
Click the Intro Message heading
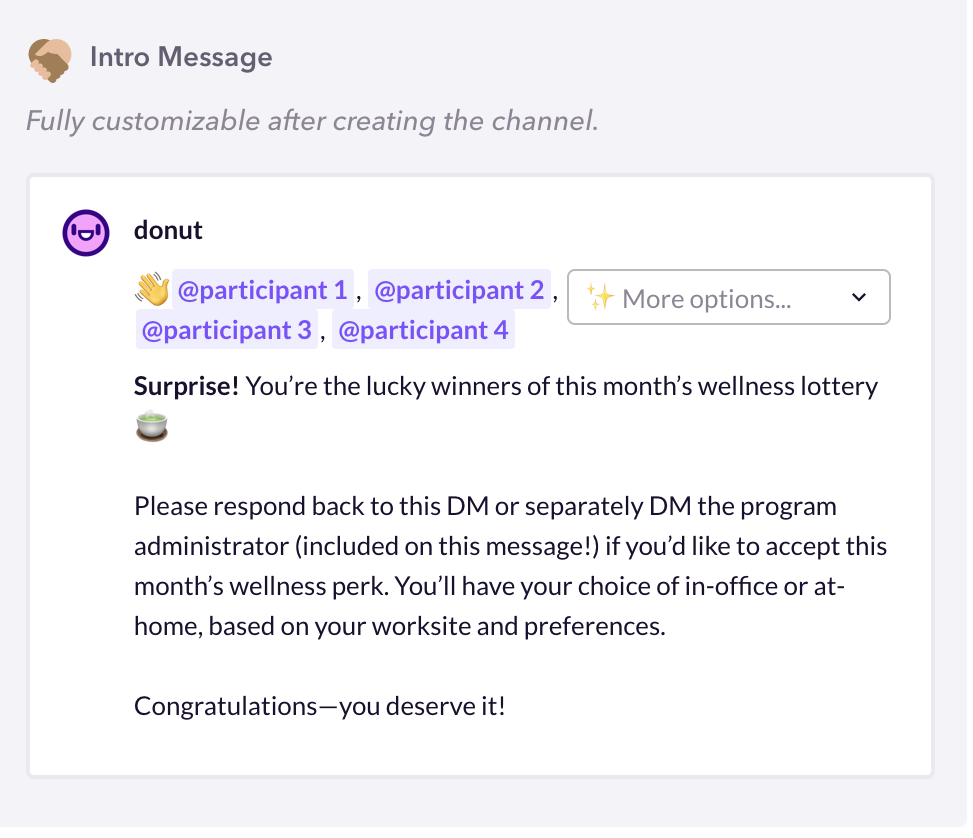[x=180, y=57]
